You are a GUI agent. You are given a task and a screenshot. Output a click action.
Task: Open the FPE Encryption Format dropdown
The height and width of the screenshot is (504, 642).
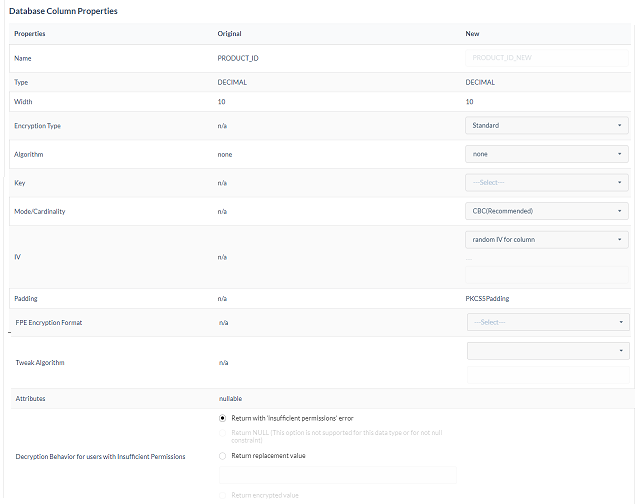pyautogui.click(x=547, y=322)
